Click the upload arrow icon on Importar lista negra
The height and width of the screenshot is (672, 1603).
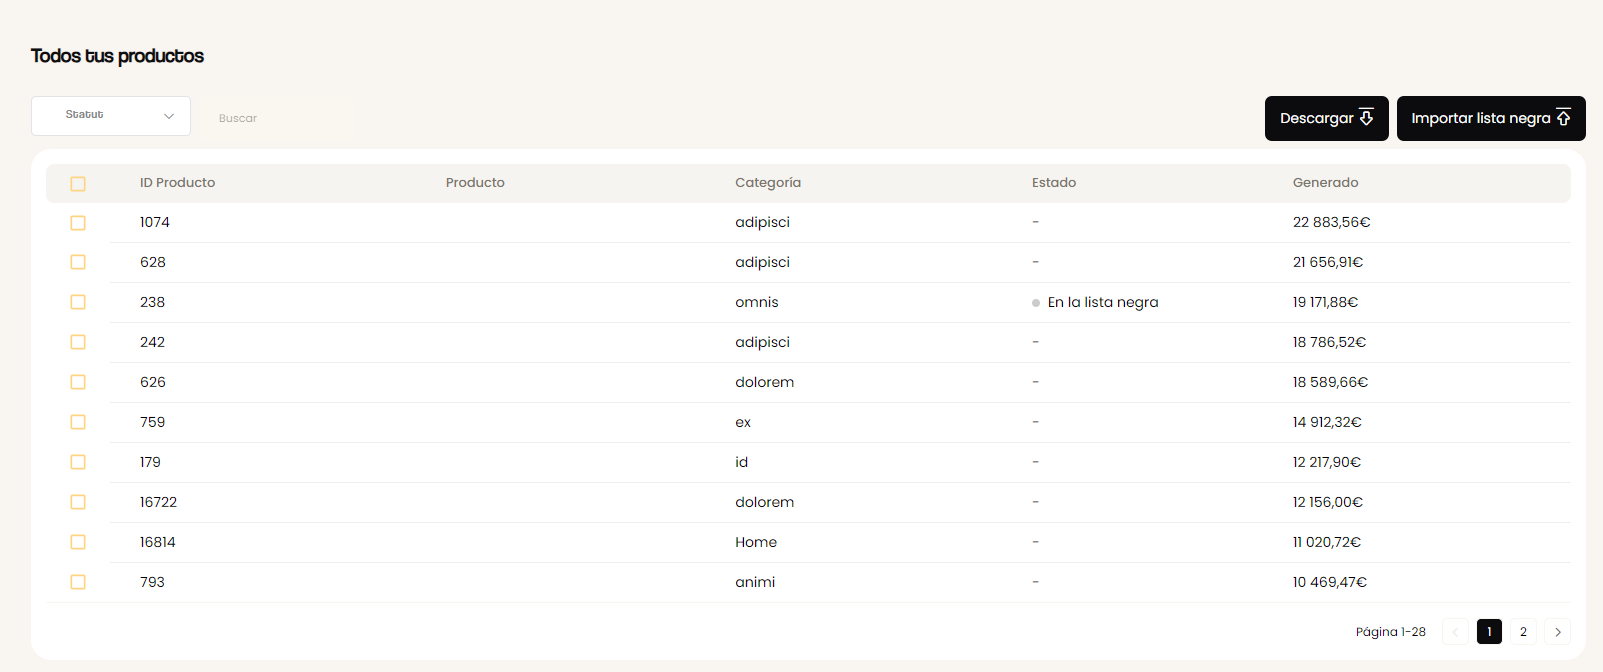click(1563, 118)
